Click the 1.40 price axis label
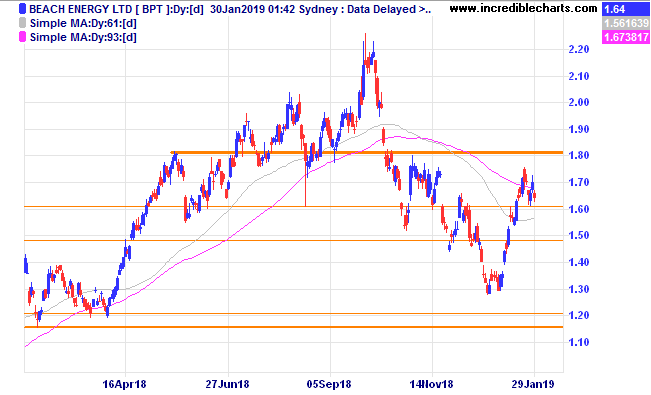 pyautogui.click(x=578, y=263)
